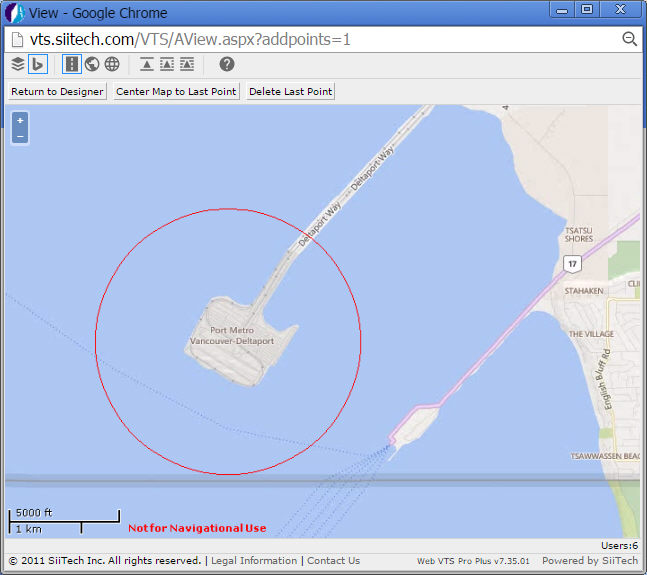Click the first label display icon
647x575 pixels.
click(x=147, y=64)
